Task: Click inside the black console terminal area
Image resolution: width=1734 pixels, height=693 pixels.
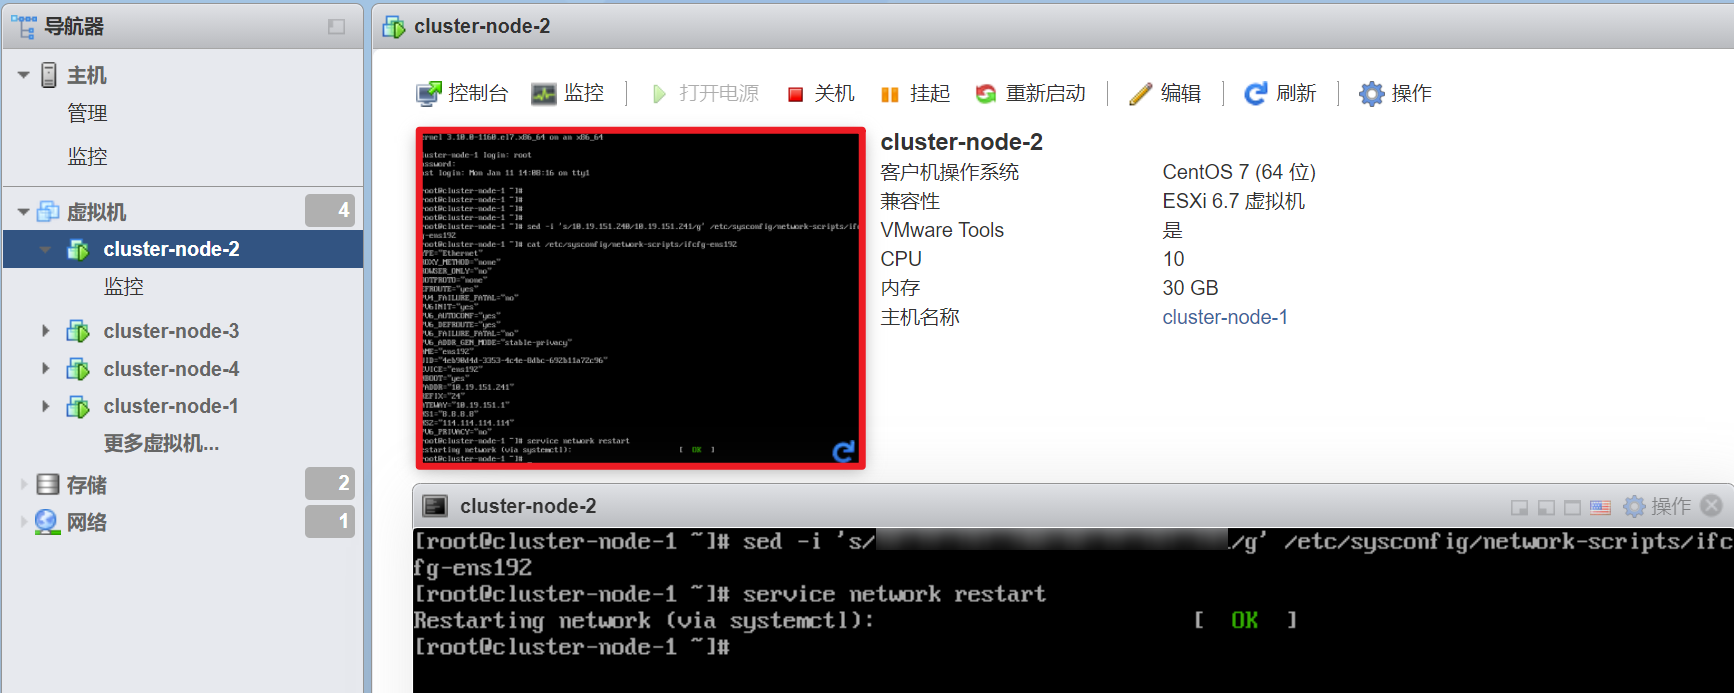Action: pos(1073,610)
